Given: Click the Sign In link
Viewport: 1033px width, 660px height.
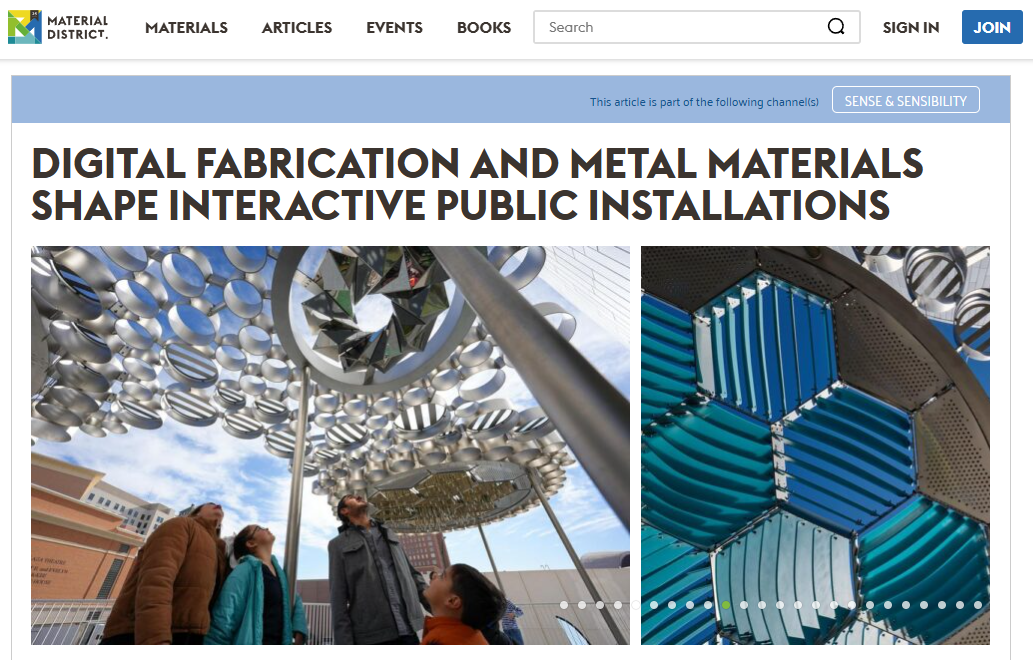Looking at the screenshot, I should 910,28.
